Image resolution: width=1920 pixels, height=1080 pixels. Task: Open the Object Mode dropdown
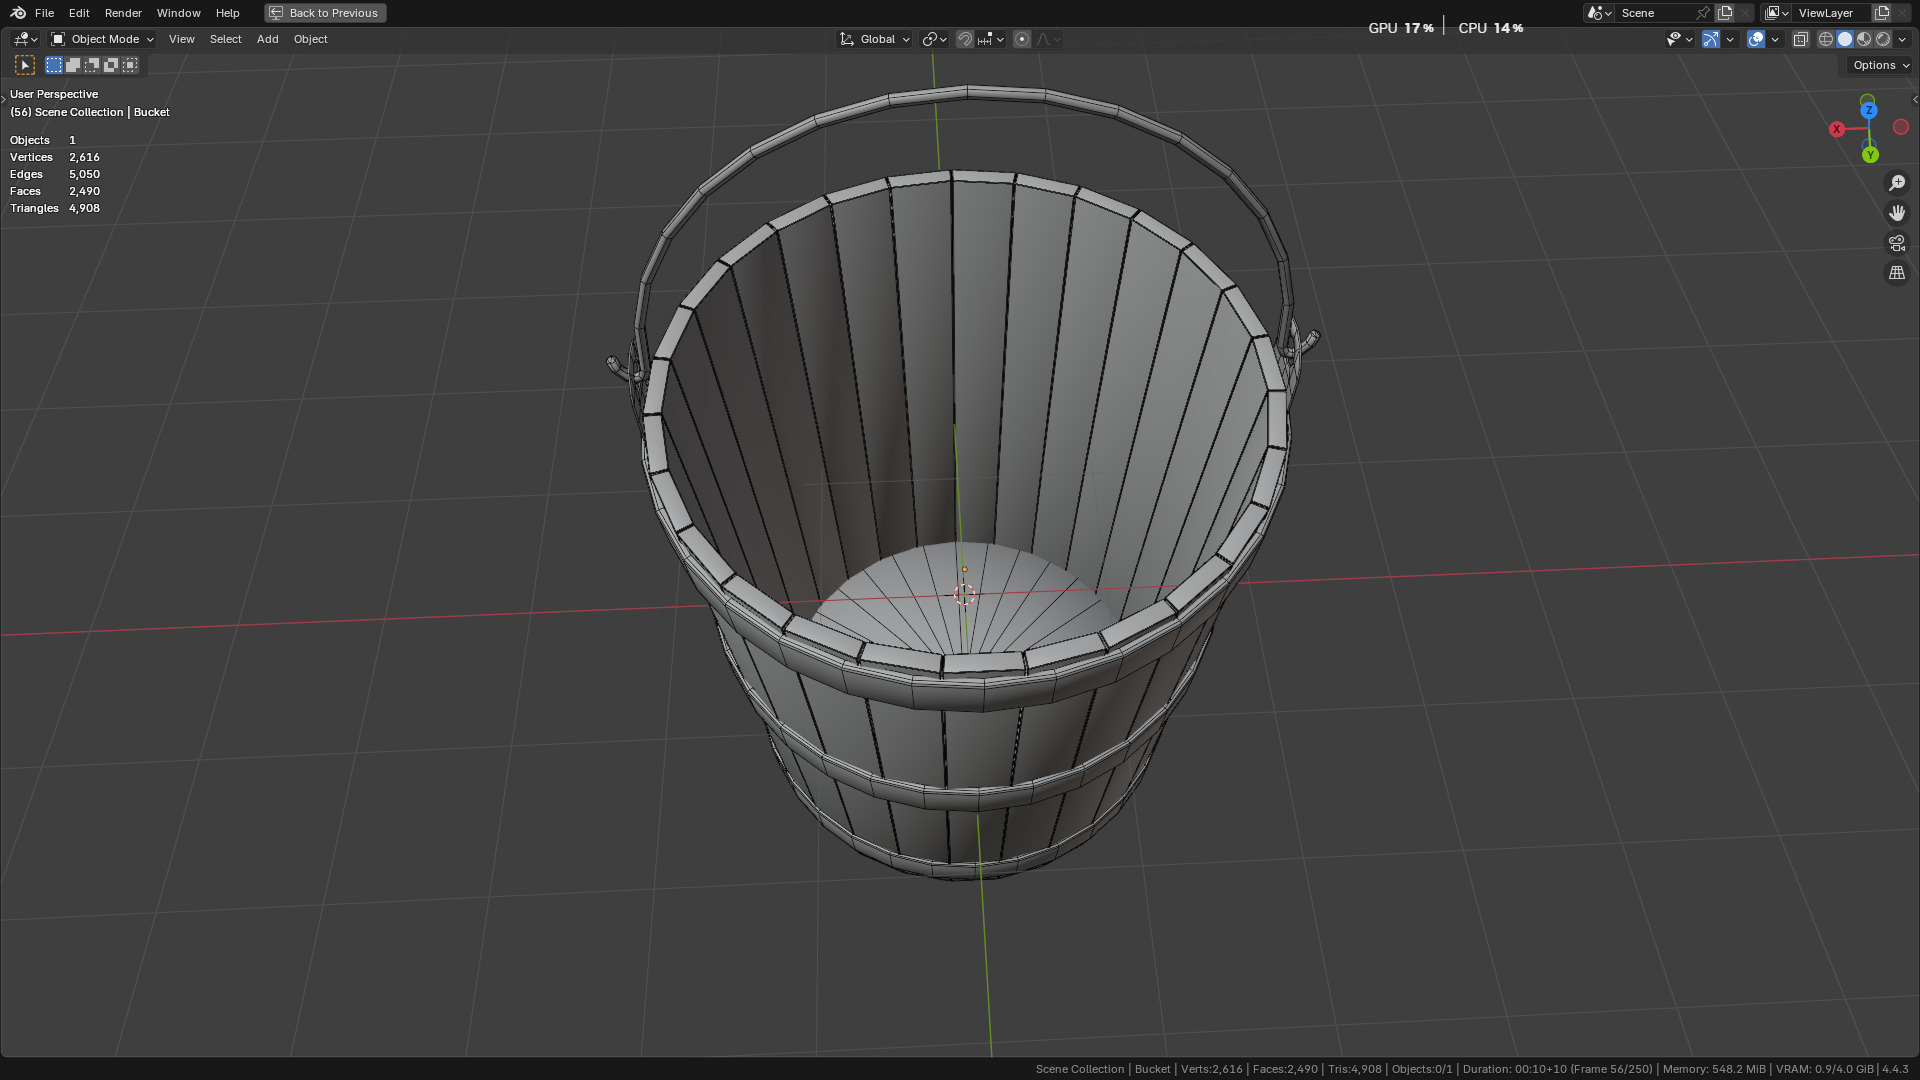tap(102, 39)
